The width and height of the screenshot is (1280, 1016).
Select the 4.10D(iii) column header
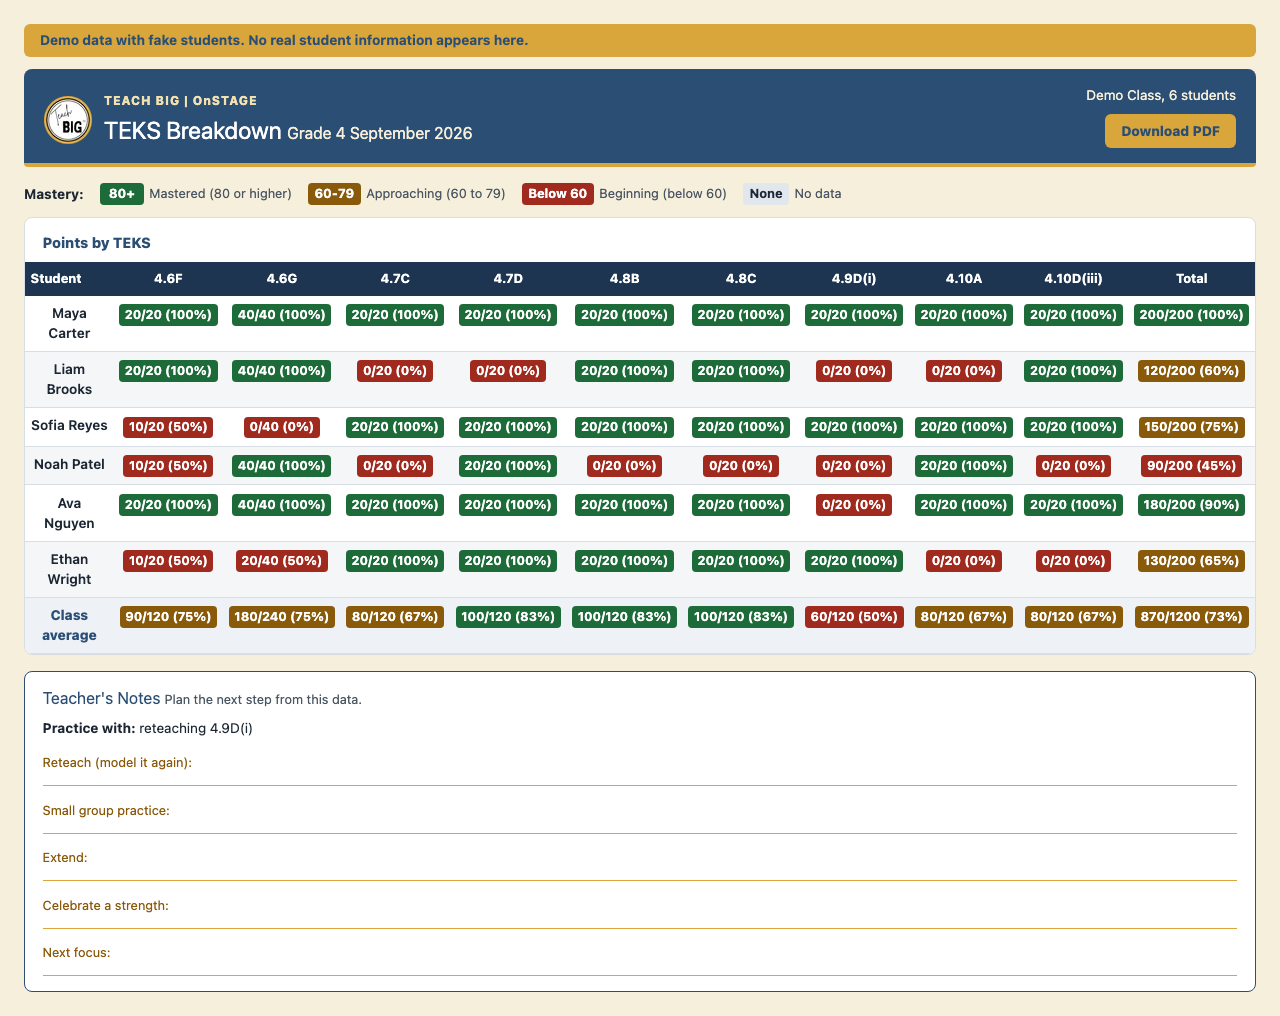click(1073, 279)
